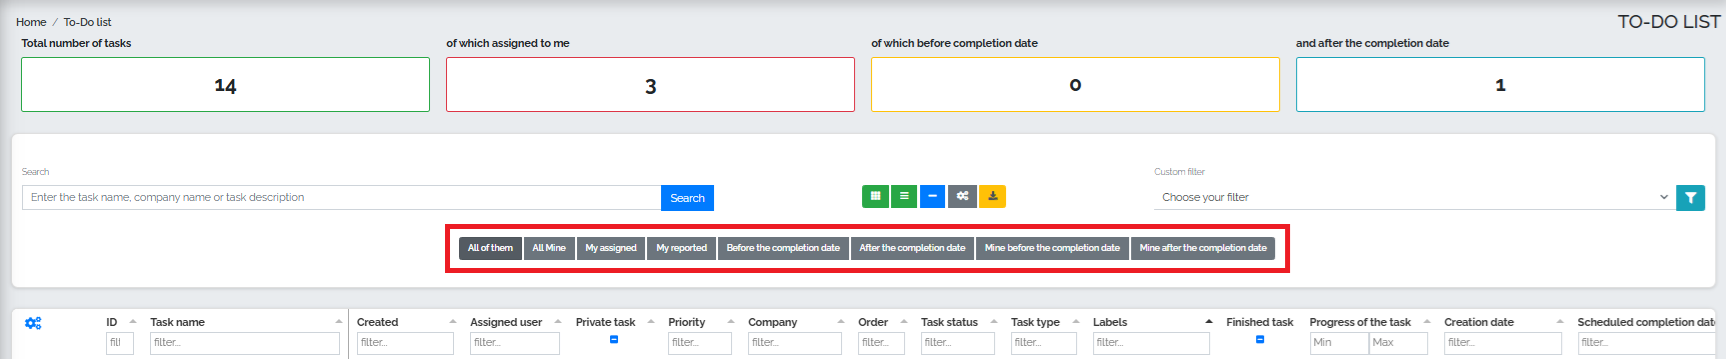Screen dimensions: 1726x360
Task: Sort by ID column arrow
Action: [x=133, y=322]
